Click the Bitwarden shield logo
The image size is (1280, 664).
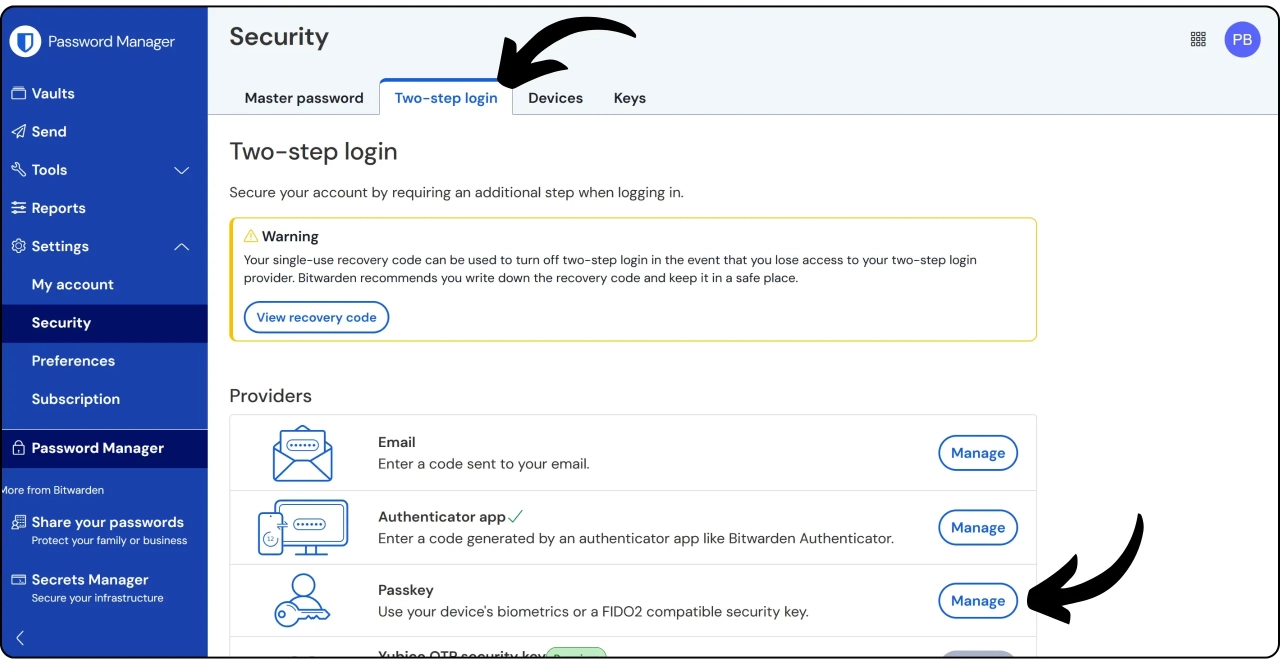coord(25,41)
